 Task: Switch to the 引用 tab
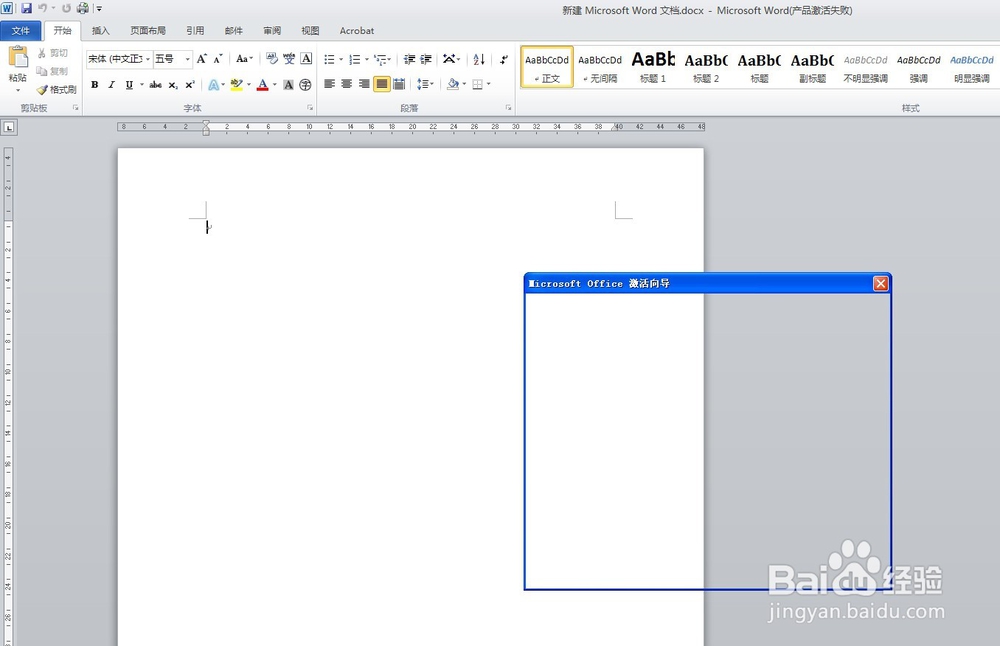(195, 31)
